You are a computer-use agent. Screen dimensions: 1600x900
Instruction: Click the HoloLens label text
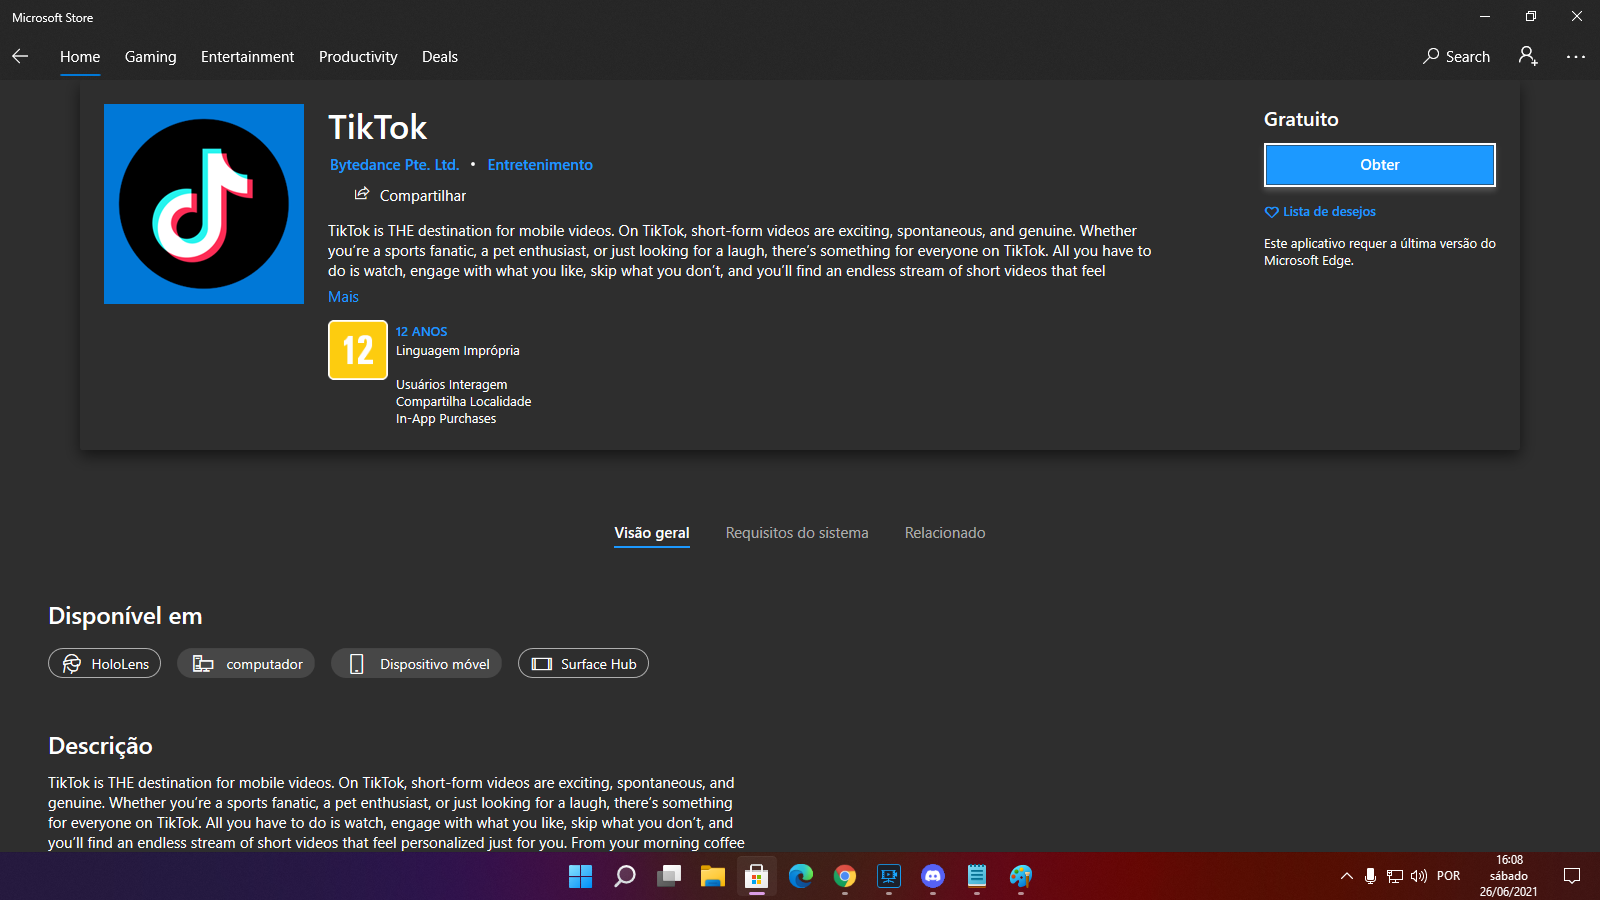pos(120,664)
